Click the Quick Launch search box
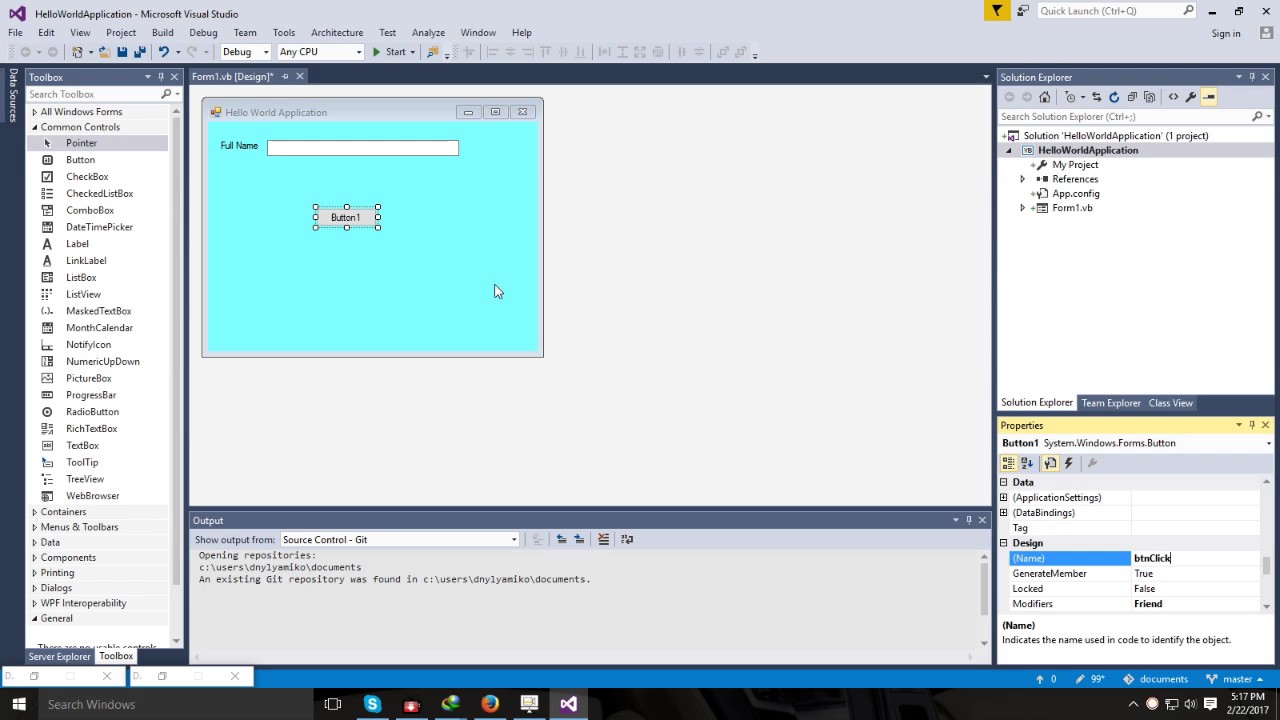This screenshot has height=720, width=1280. [x=1116, y=11]
